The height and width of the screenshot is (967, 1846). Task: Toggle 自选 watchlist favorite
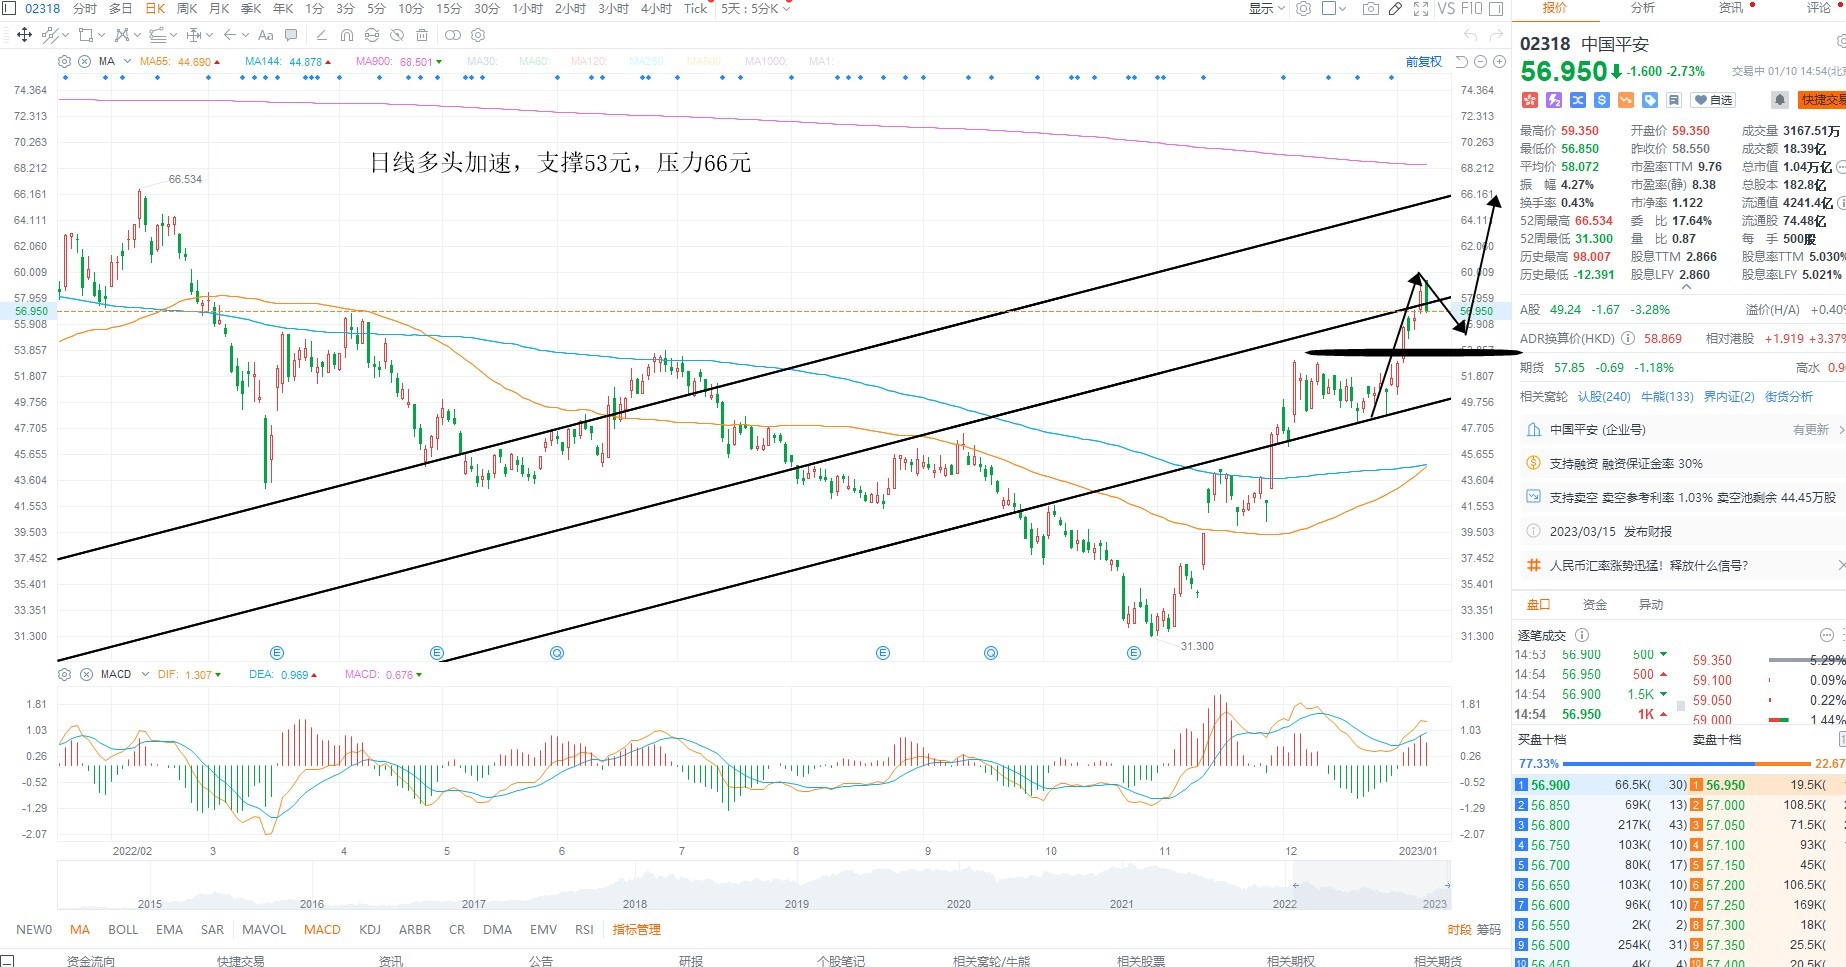(1713, 100)
